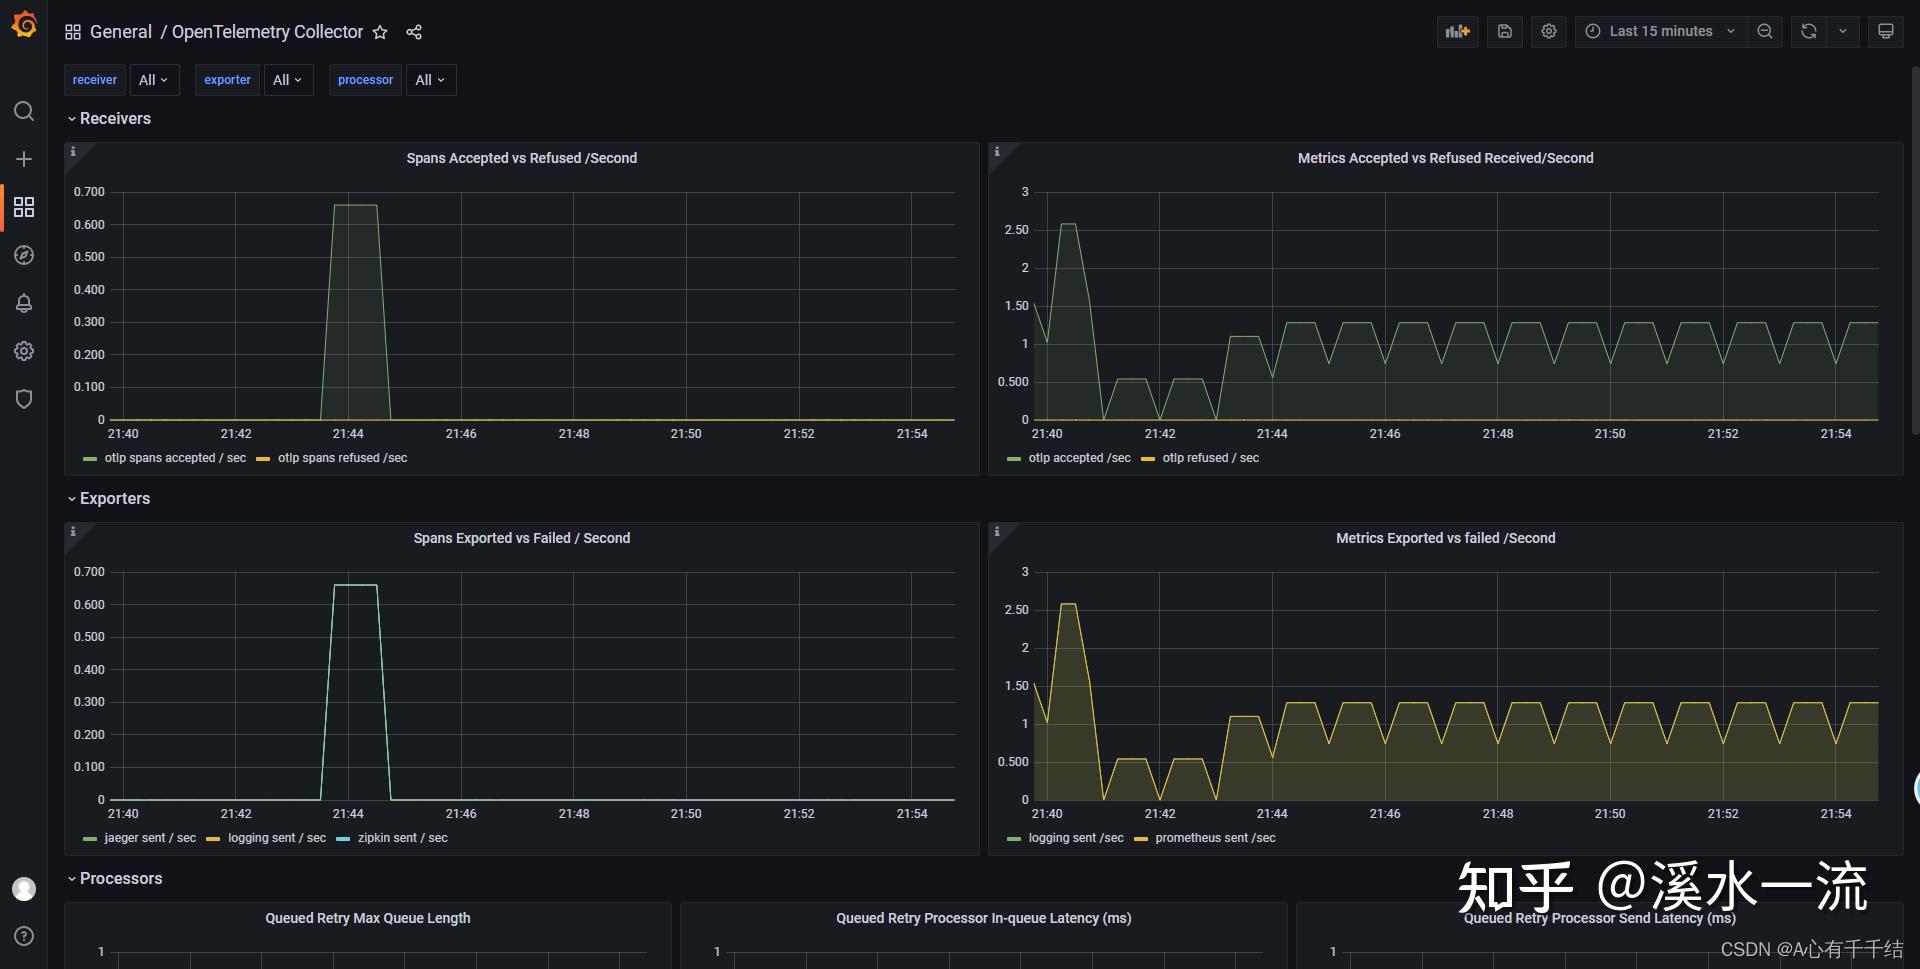Open the Alerting bell in the sidebar
1920x969 pixels.
[x=24, y=303]
